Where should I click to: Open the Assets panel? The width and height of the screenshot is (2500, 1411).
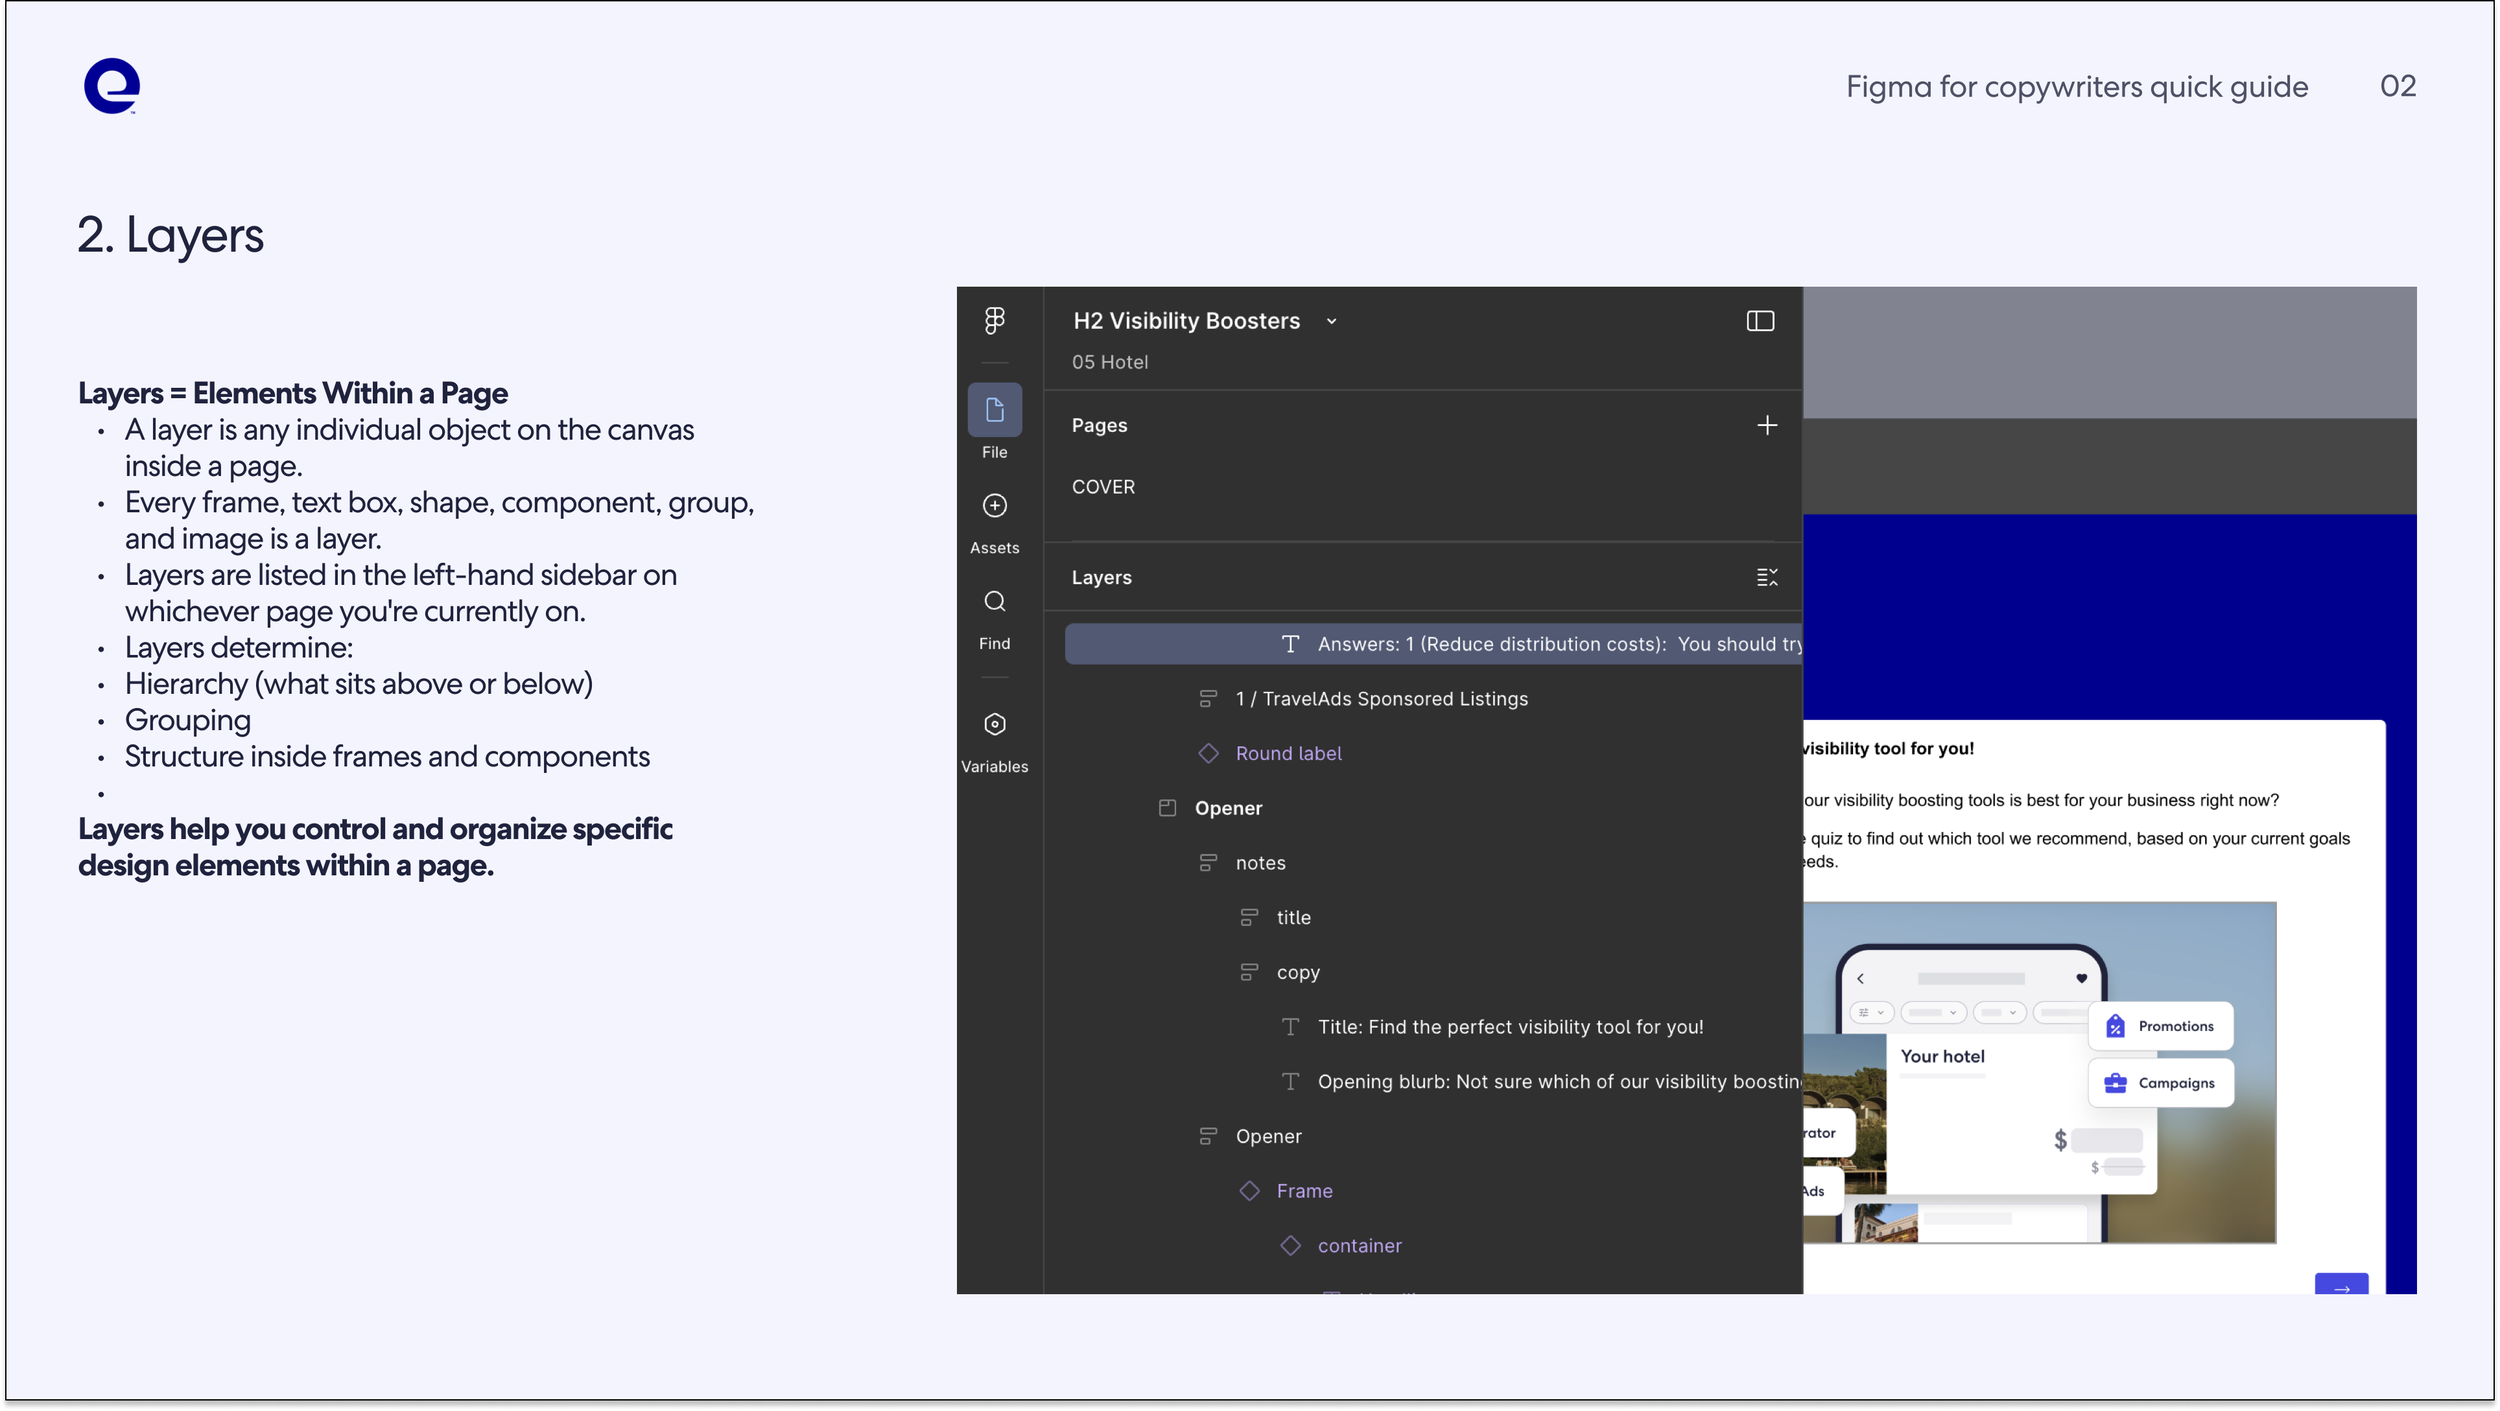pos(994,505)
